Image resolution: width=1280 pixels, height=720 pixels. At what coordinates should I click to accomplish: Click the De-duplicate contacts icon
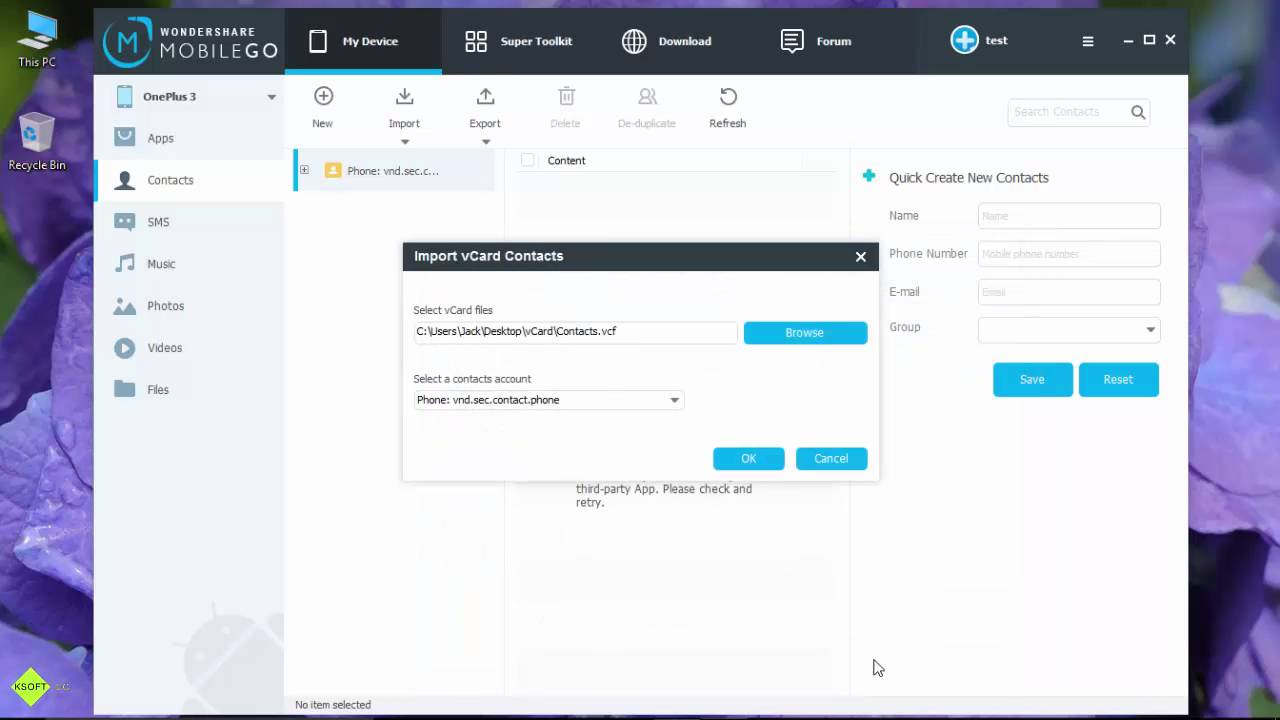pyautogui.click(x=647, y=96)
